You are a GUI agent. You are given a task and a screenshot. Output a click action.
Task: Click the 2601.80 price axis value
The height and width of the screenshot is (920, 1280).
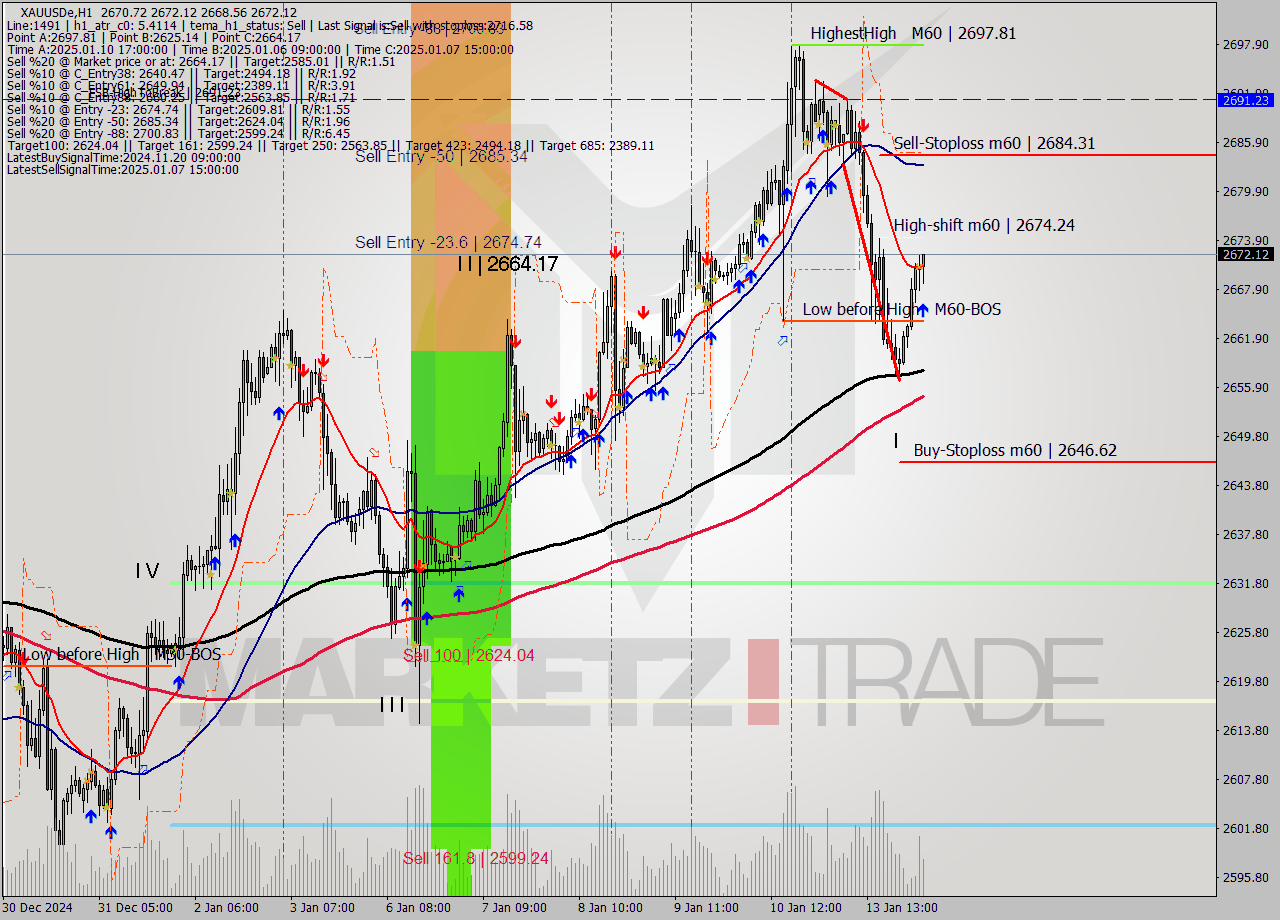click(1245, 828)
